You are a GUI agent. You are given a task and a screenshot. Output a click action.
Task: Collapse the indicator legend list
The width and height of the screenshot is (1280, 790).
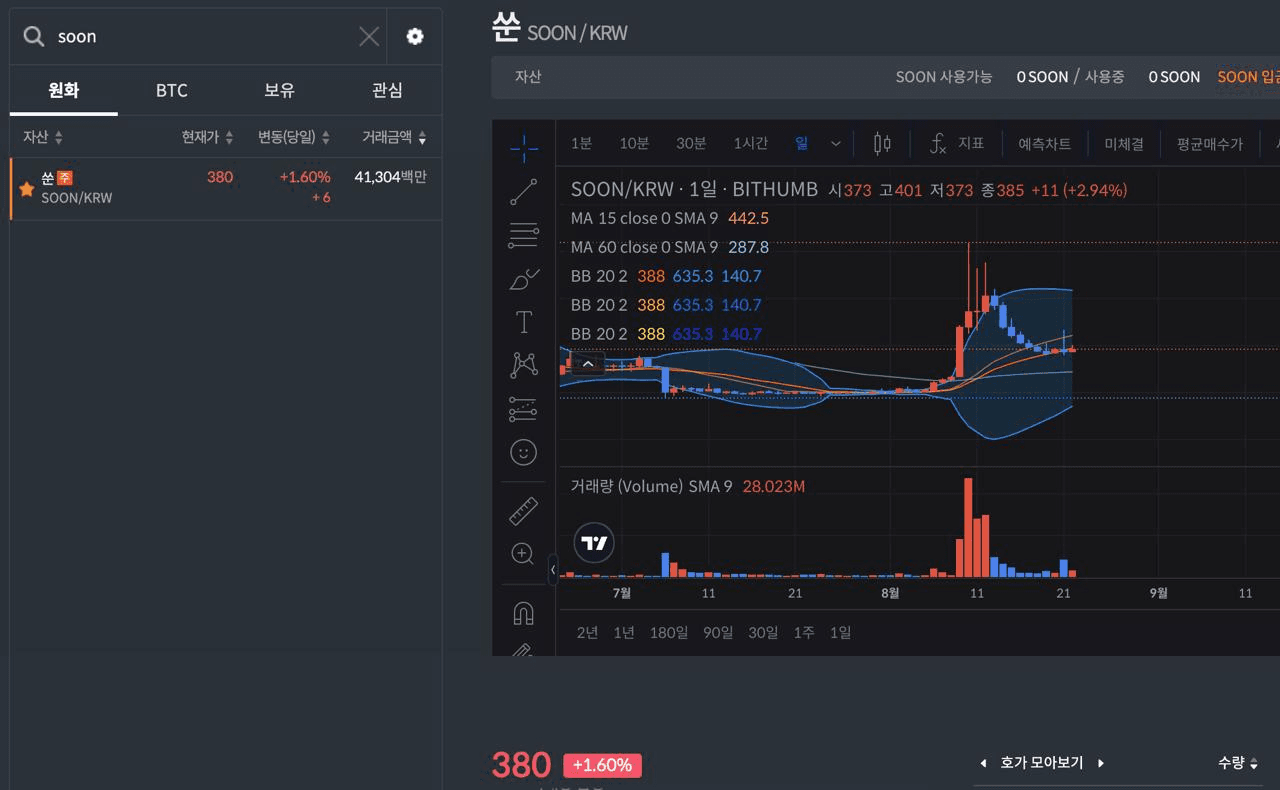click(x=588, y=364)
